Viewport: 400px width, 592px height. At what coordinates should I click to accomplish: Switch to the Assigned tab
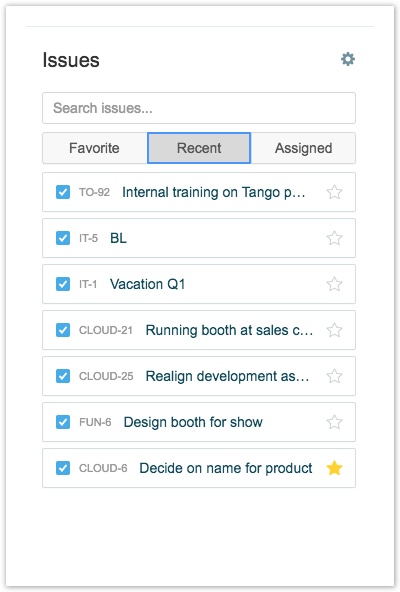point(303,148)
